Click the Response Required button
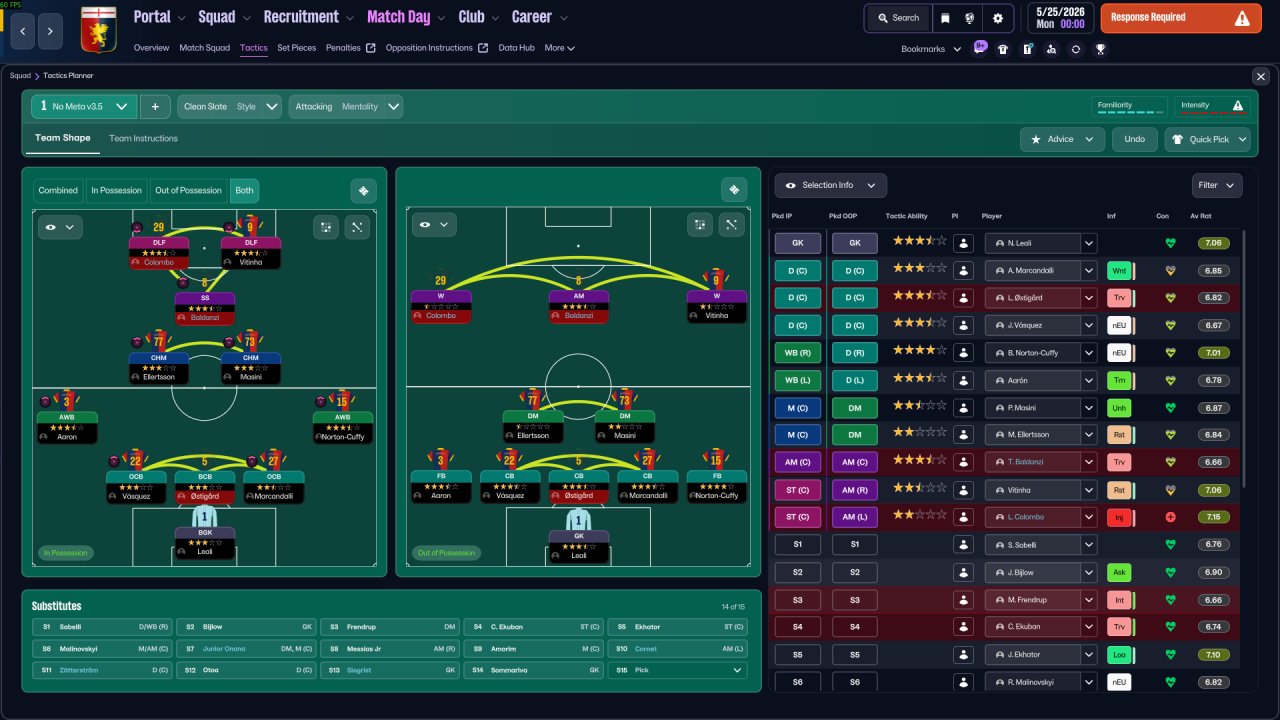1280x720 pixels. (x=1181, y=17)
